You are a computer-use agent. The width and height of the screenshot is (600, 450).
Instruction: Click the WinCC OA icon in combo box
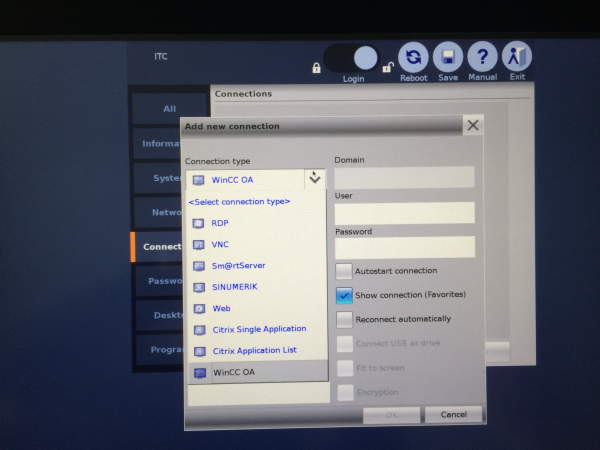[x=198, y=180]
